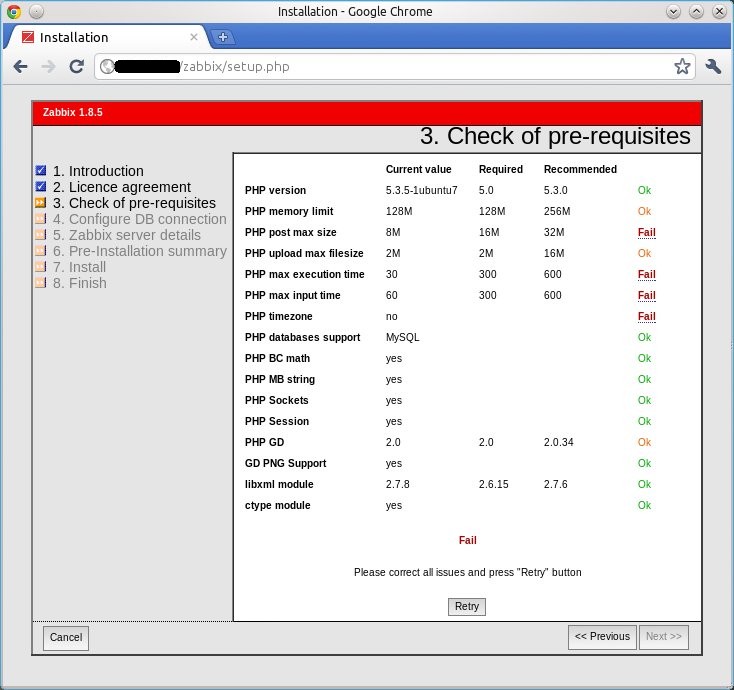
Task: Click Fail link for PHP max input time
Action: click(x=646, y=295)
